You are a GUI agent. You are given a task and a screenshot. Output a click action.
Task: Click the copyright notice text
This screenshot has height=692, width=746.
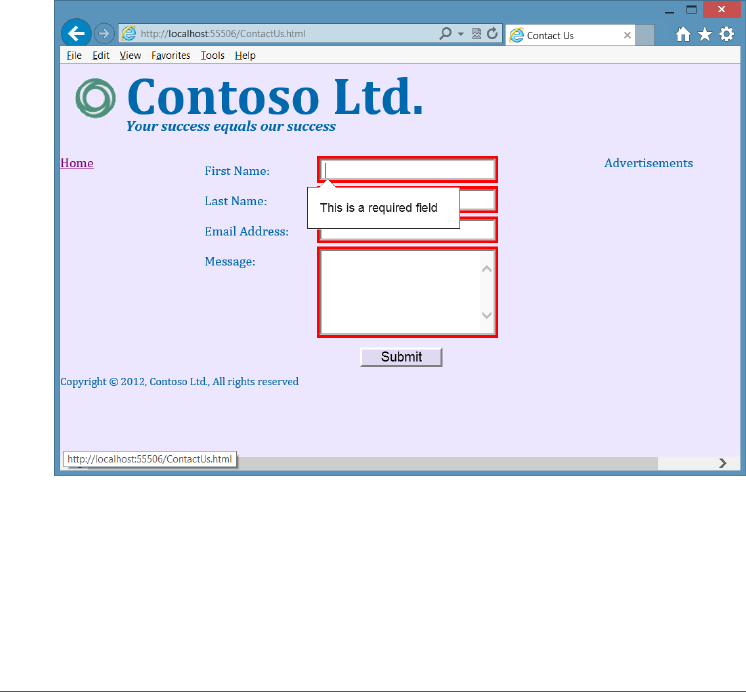[179, 382]
